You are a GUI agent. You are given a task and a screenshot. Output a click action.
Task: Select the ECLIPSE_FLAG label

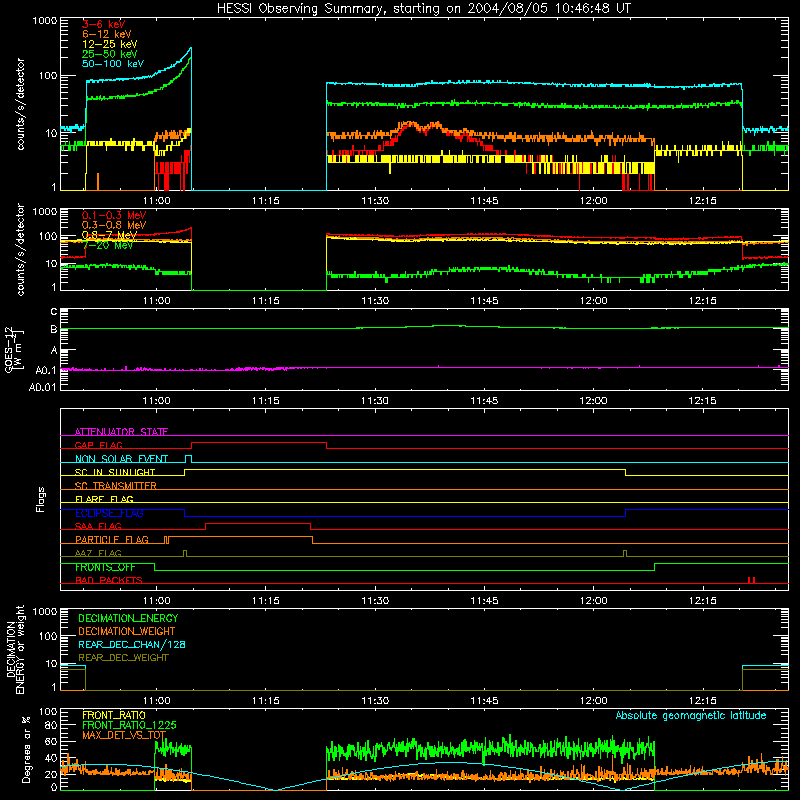pyautogui.click(x=109, y=513)
